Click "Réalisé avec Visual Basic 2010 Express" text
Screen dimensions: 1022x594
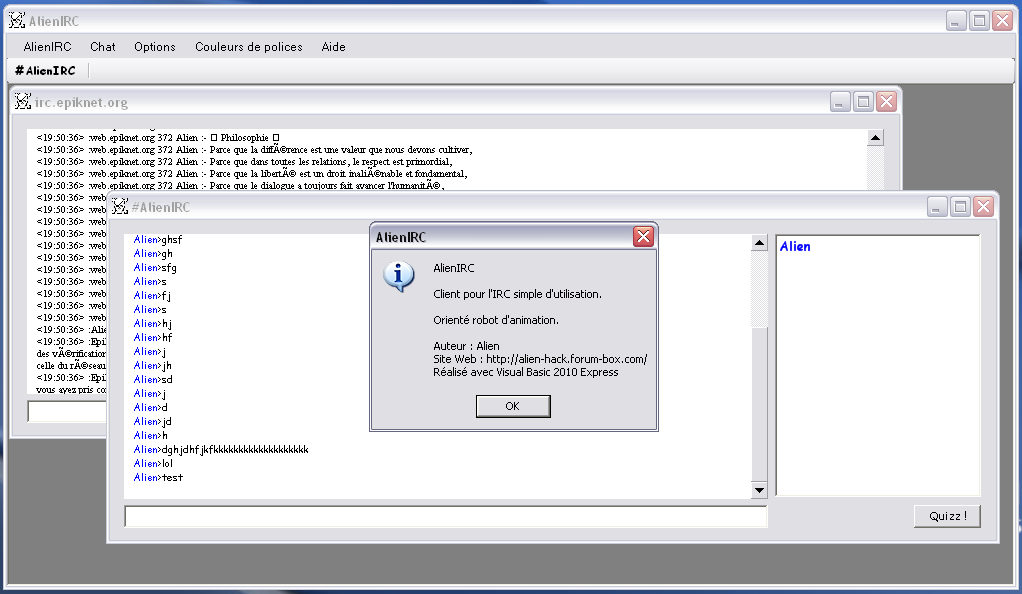point(526,372)
